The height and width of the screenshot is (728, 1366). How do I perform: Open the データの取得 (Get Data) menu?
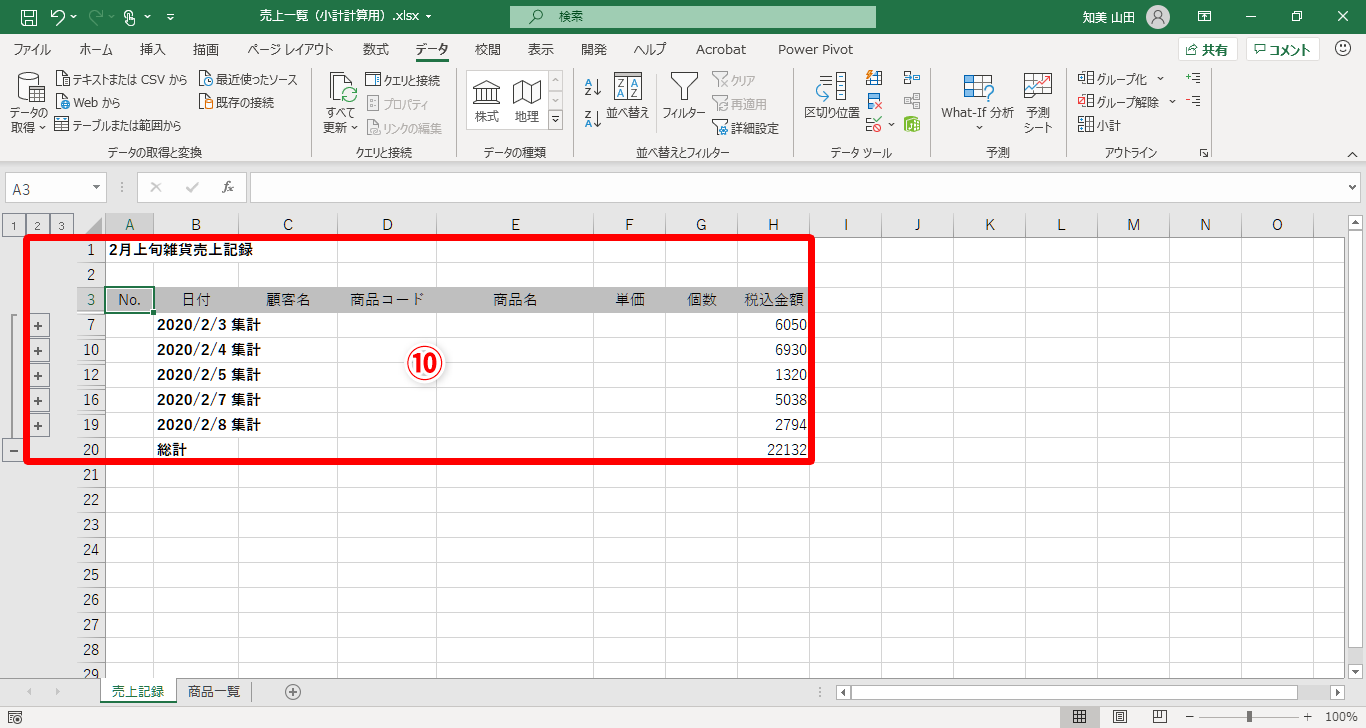click(x=28, y=103)
